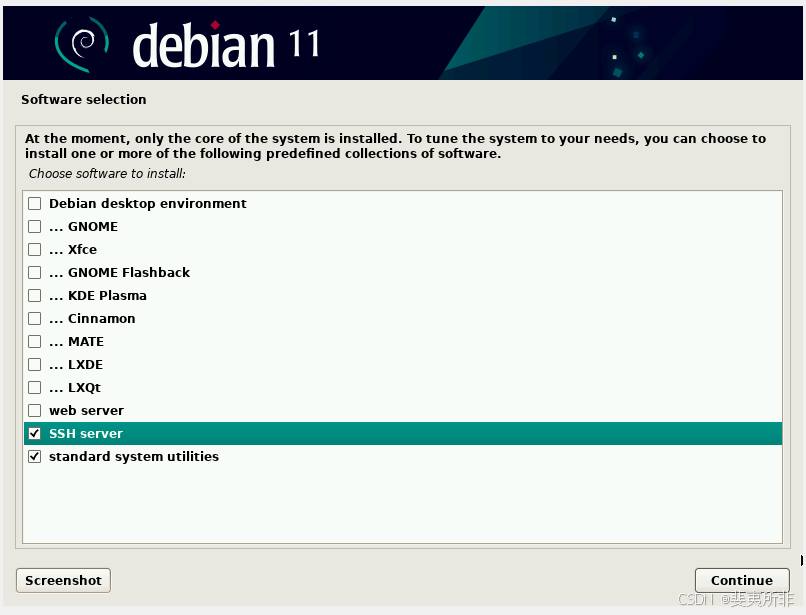Click the highlighted 'SSH server' row text

pos(86,433)
